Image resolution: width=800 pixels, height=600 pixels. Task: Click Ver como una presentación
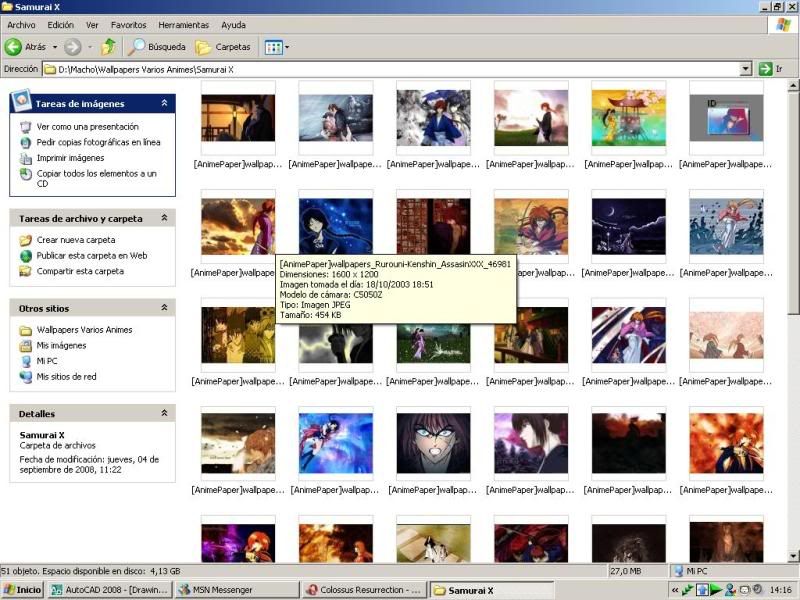(88, 127)
